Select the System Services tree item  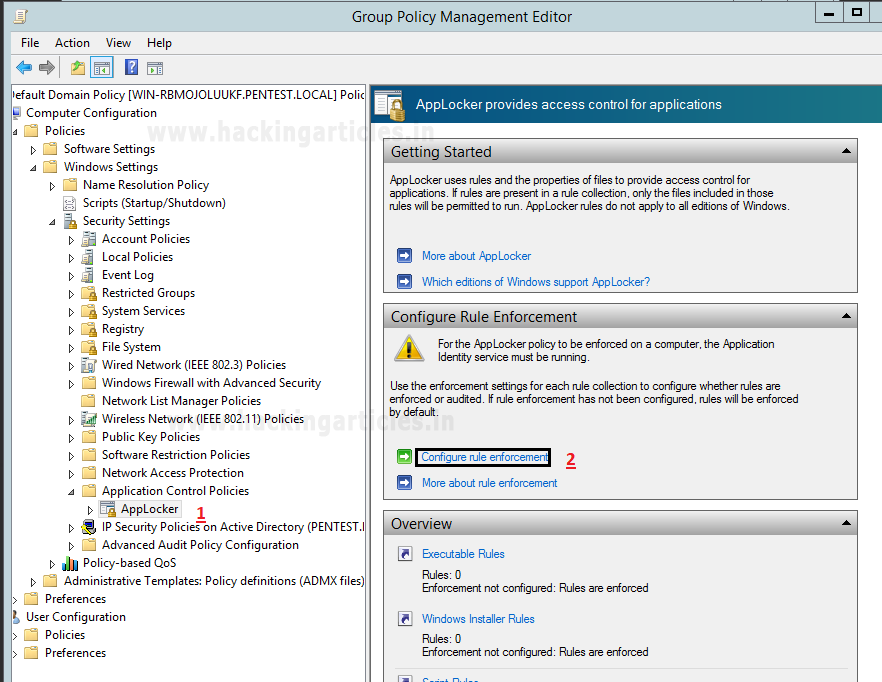(x=143, y=311)
